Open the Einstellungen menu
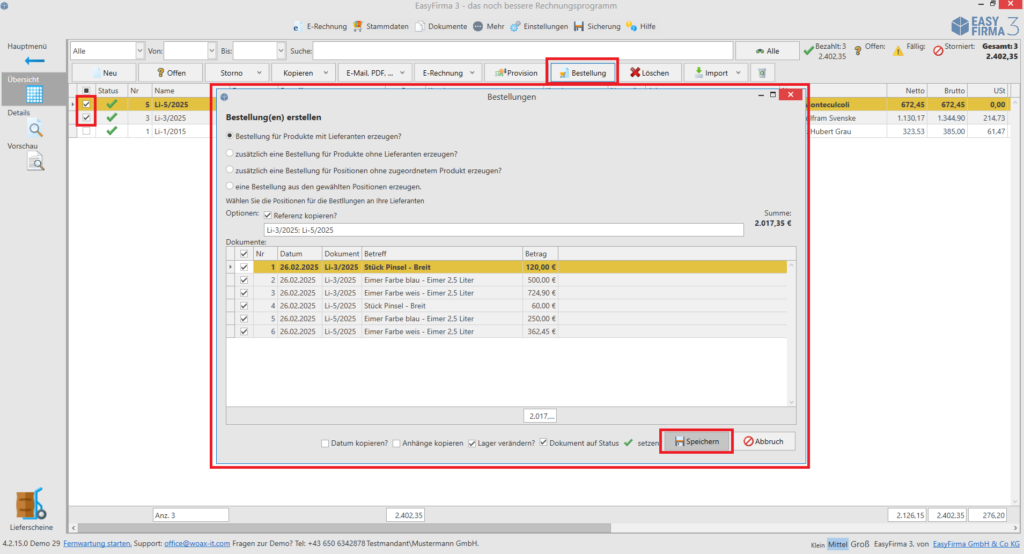The width and height of the screenshot is (1024, 554). point(539,27)
